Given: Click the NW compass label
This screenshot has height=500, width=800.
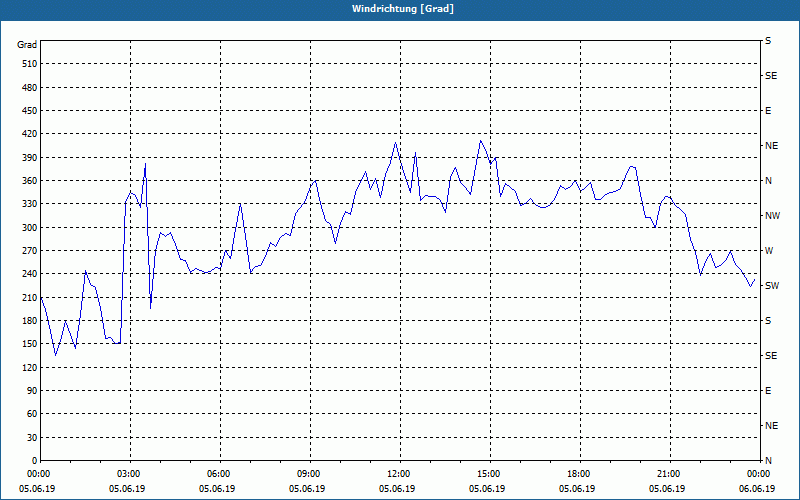Looking at the screenshot, I should (772, 216).
